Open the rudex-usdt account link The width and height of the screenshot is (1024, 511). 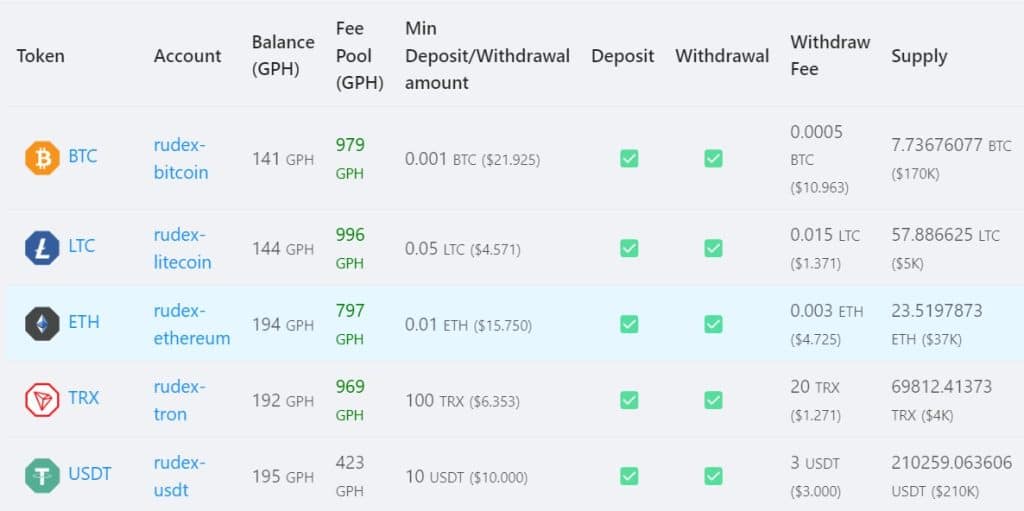pyautogui.click(x=179, y=475)
